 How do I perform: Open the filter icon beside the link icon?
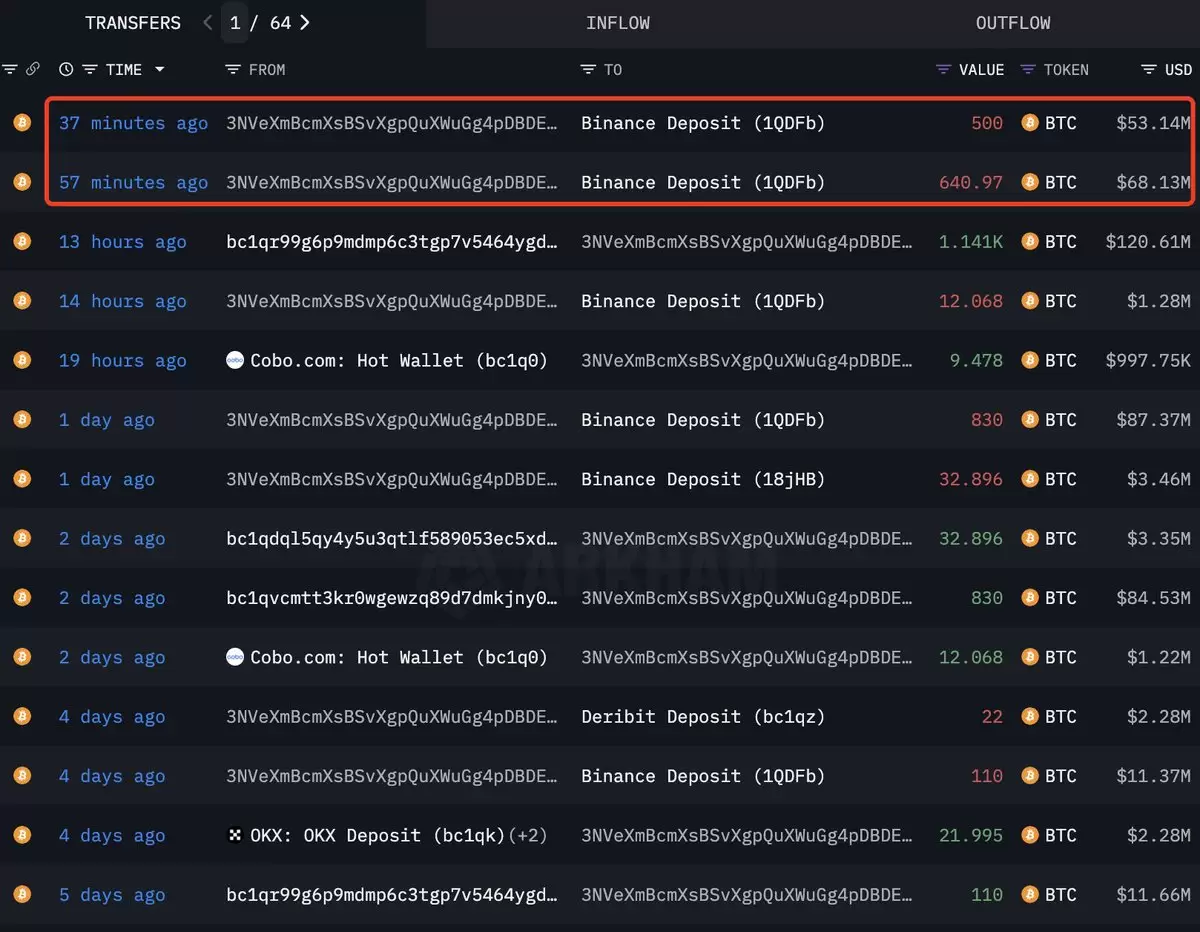(10, 69)
